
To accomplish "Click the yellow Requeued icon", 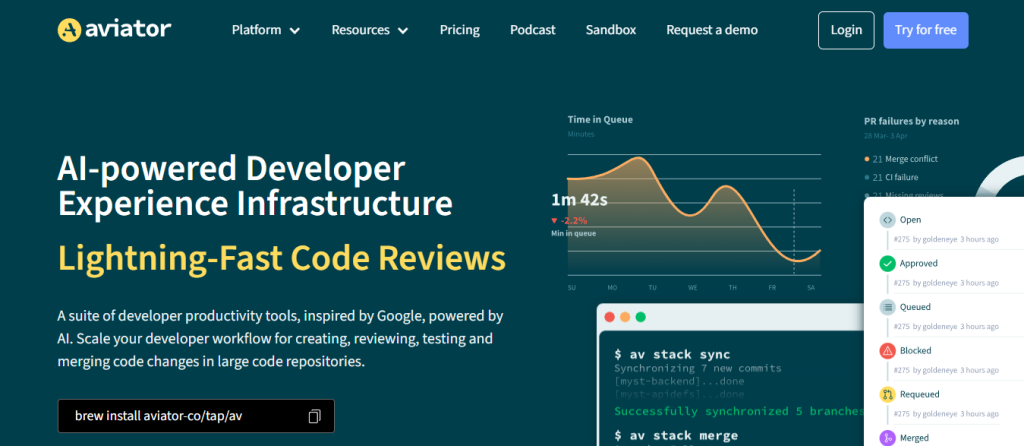I will (x=887, y=394).
